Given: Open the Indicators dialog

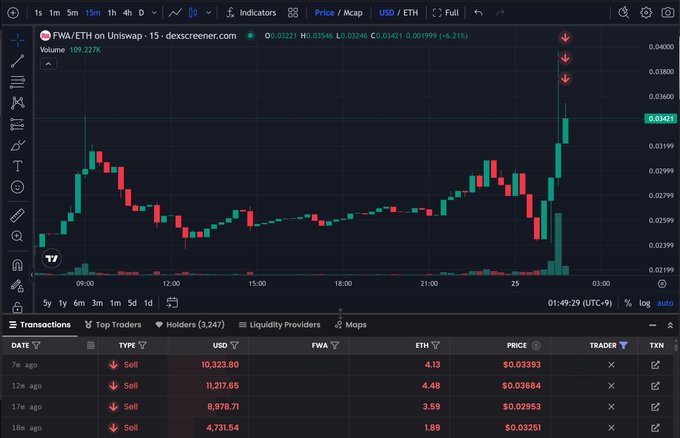Looking at the screenshot, I should 251,13.
